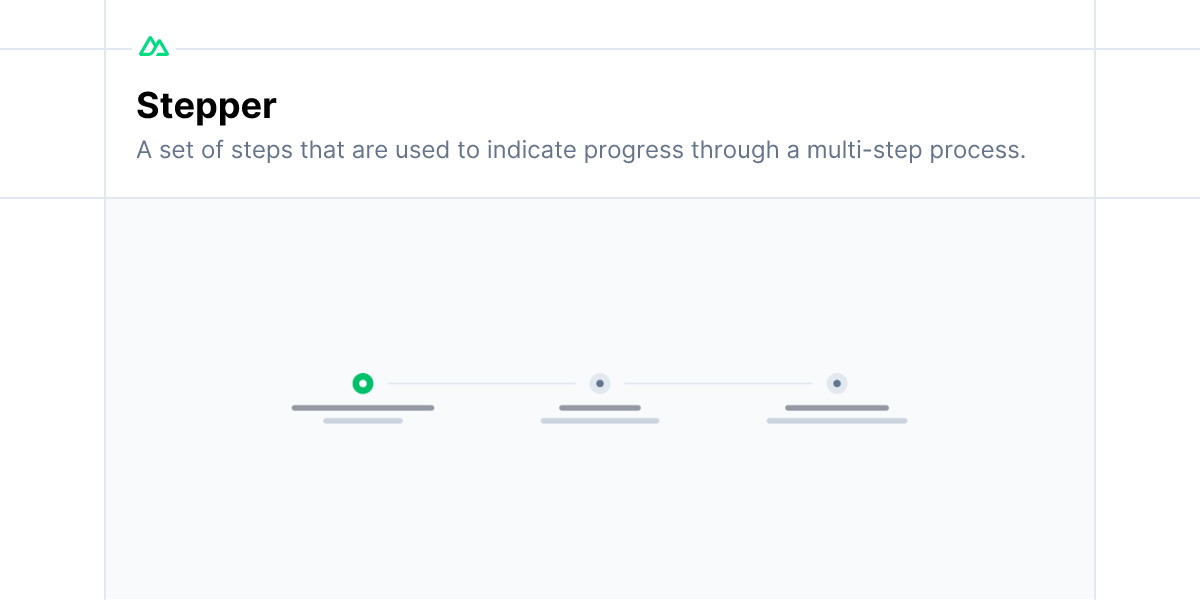Screen dimensions: 1200x600
Task: Click the connector line between steps two and three
Action: (718, 383)
